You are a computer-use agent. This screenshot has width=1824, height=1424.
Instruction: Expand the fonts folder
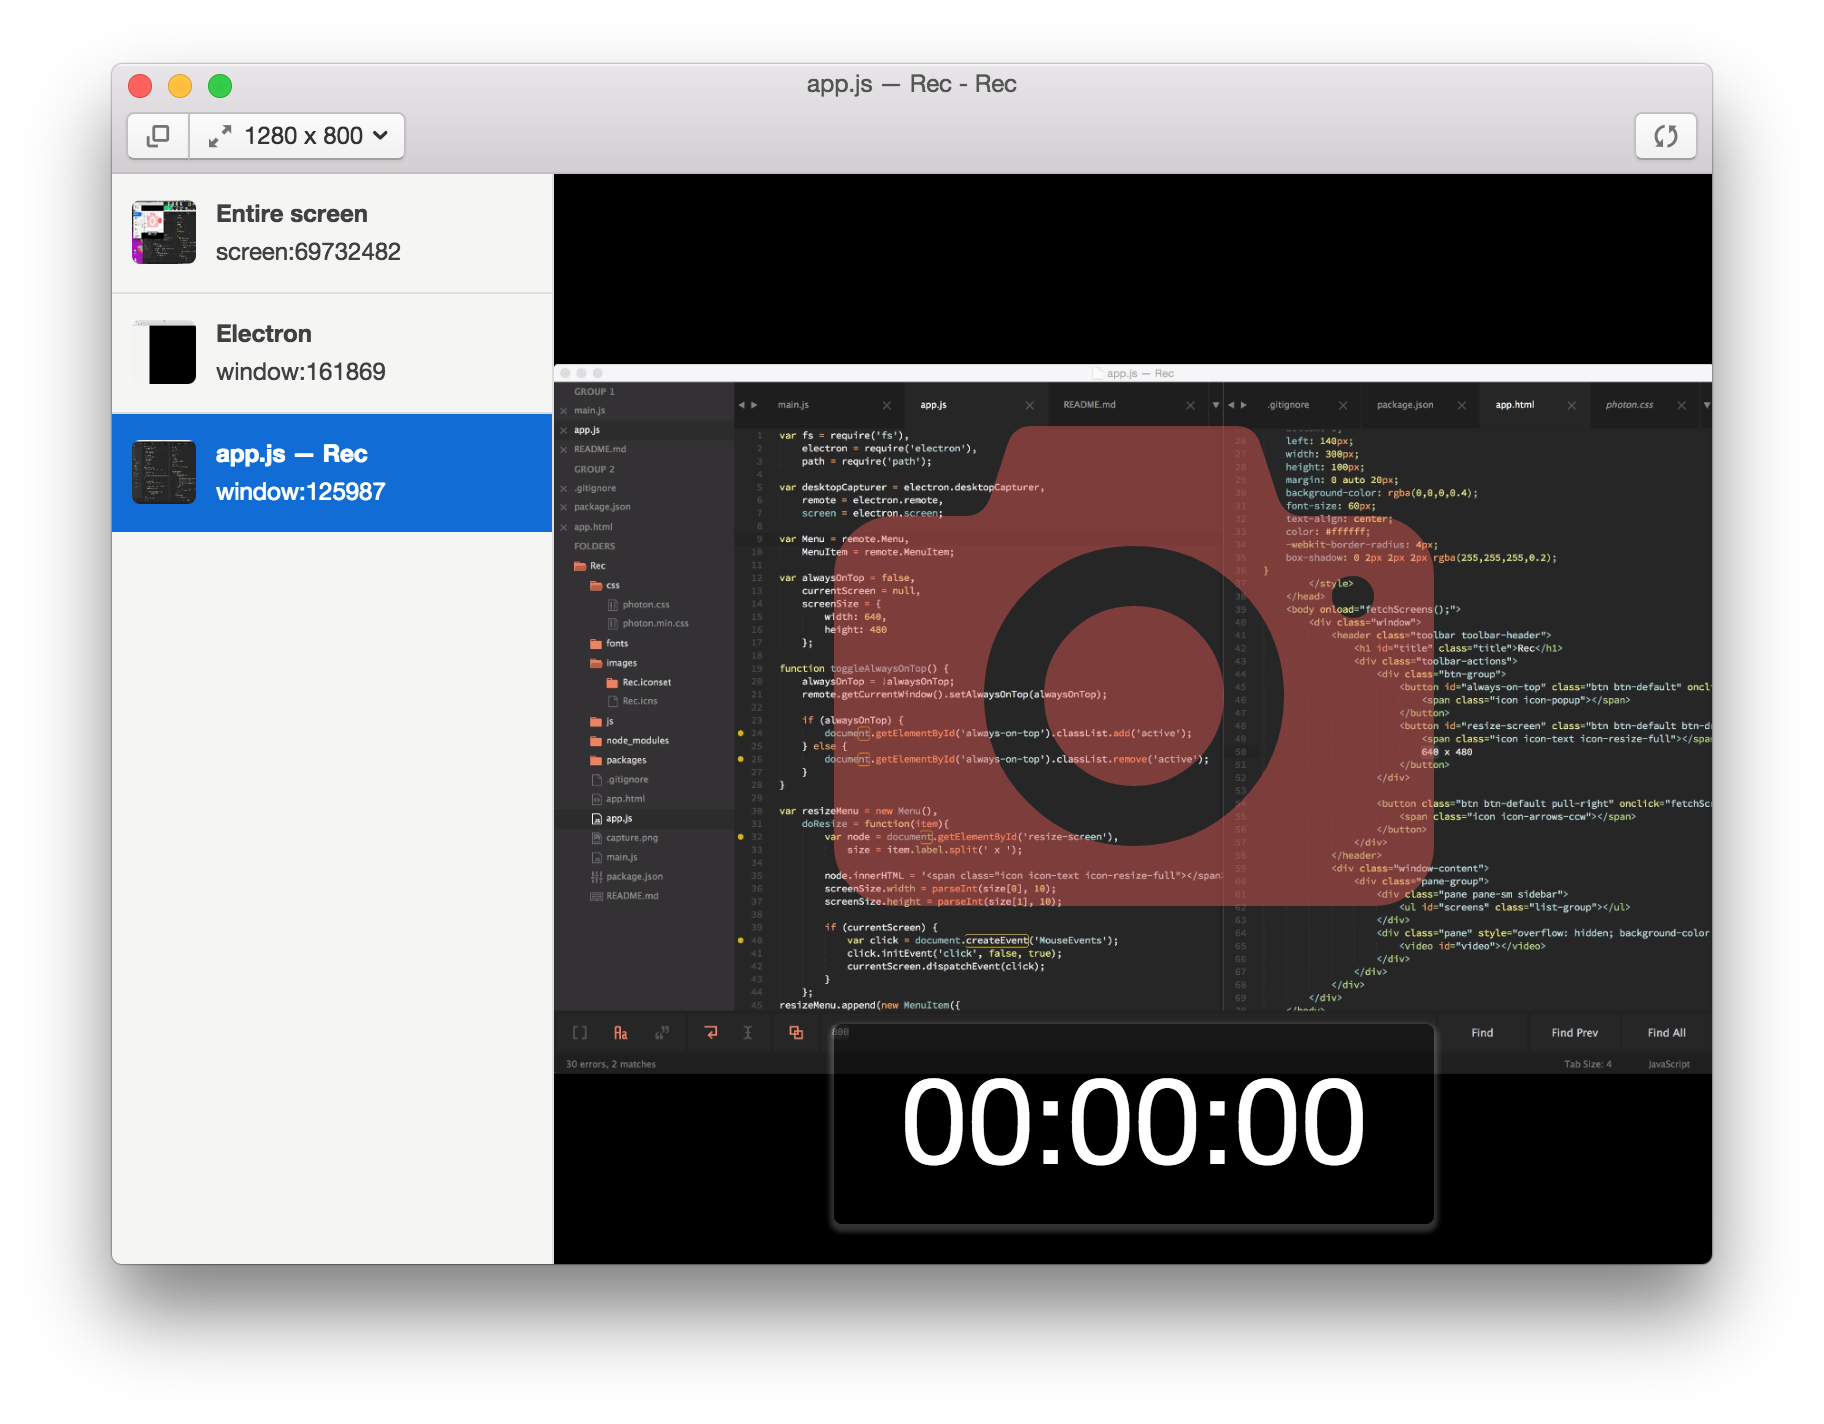tap(596, 644)
